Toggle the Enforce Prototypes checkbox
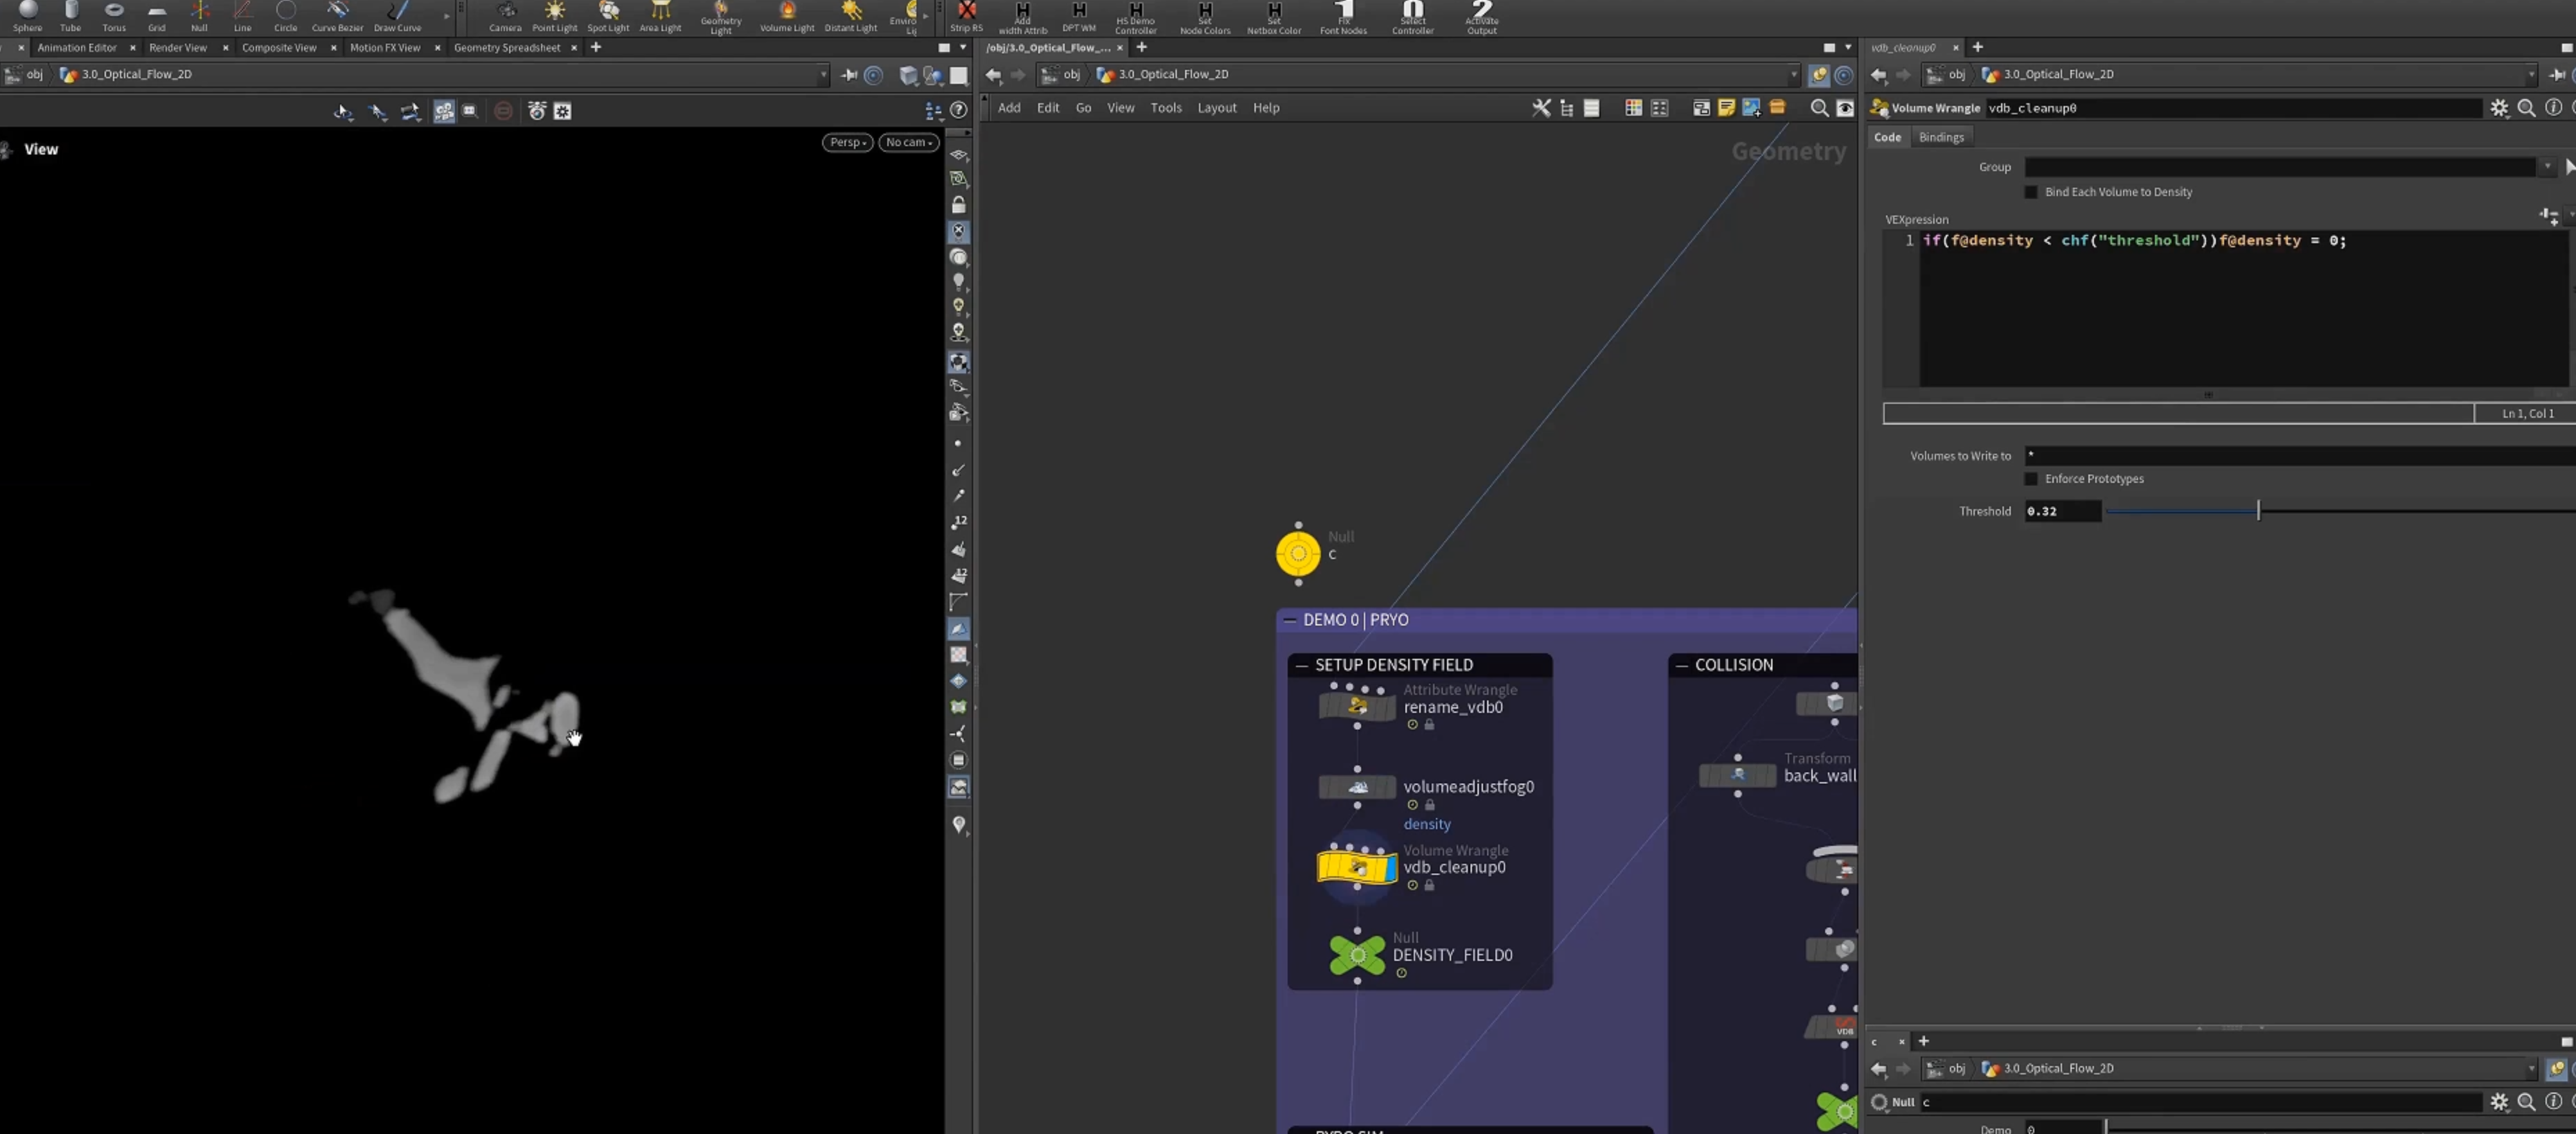Image resolution: width=2576 pixels, height=1134 pixels. (2030, 479)
